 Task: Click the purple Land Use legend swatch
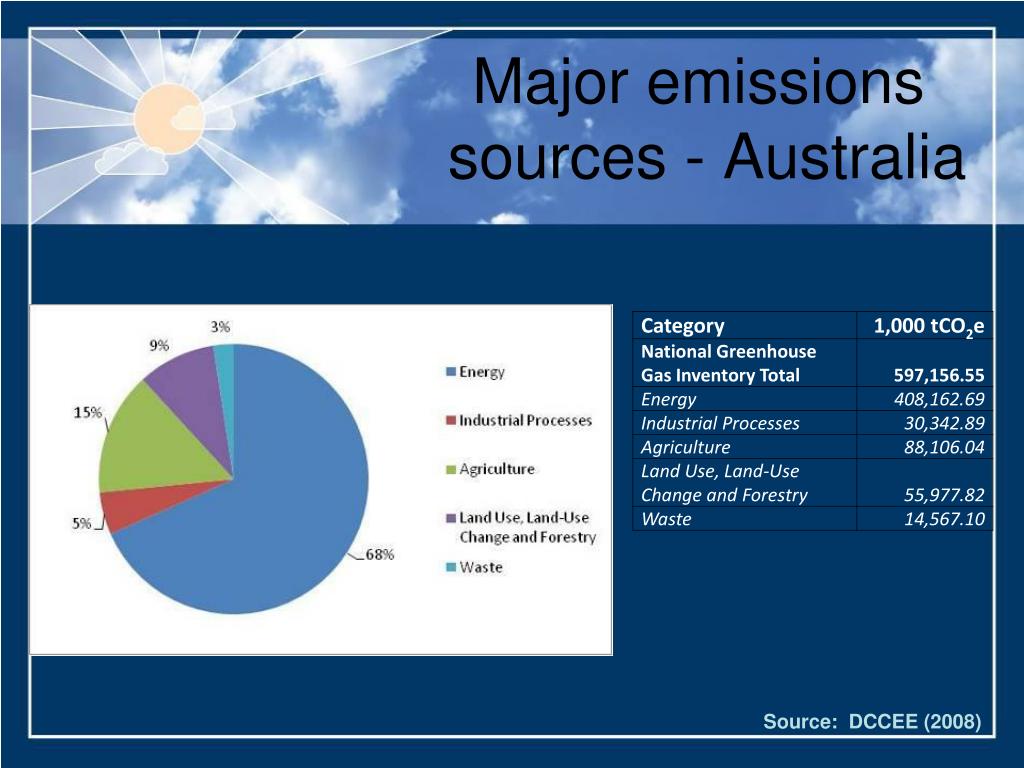(451, 518)
